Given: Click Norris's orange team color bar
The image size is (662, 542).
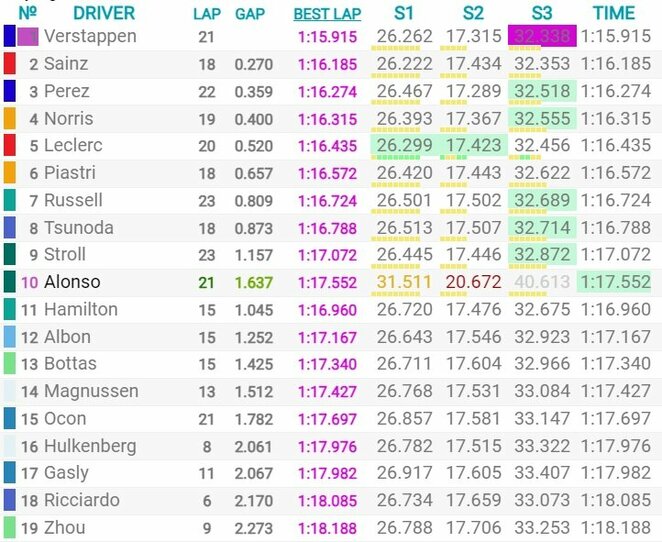Looking at the screenshot, I should click(x=9, y=118).
